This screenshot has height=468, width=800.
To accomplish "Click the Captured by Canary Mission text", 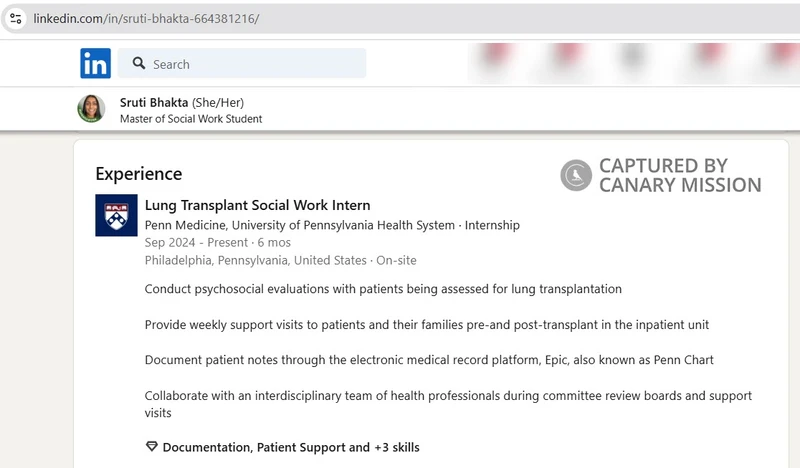I will coord(679,175).
